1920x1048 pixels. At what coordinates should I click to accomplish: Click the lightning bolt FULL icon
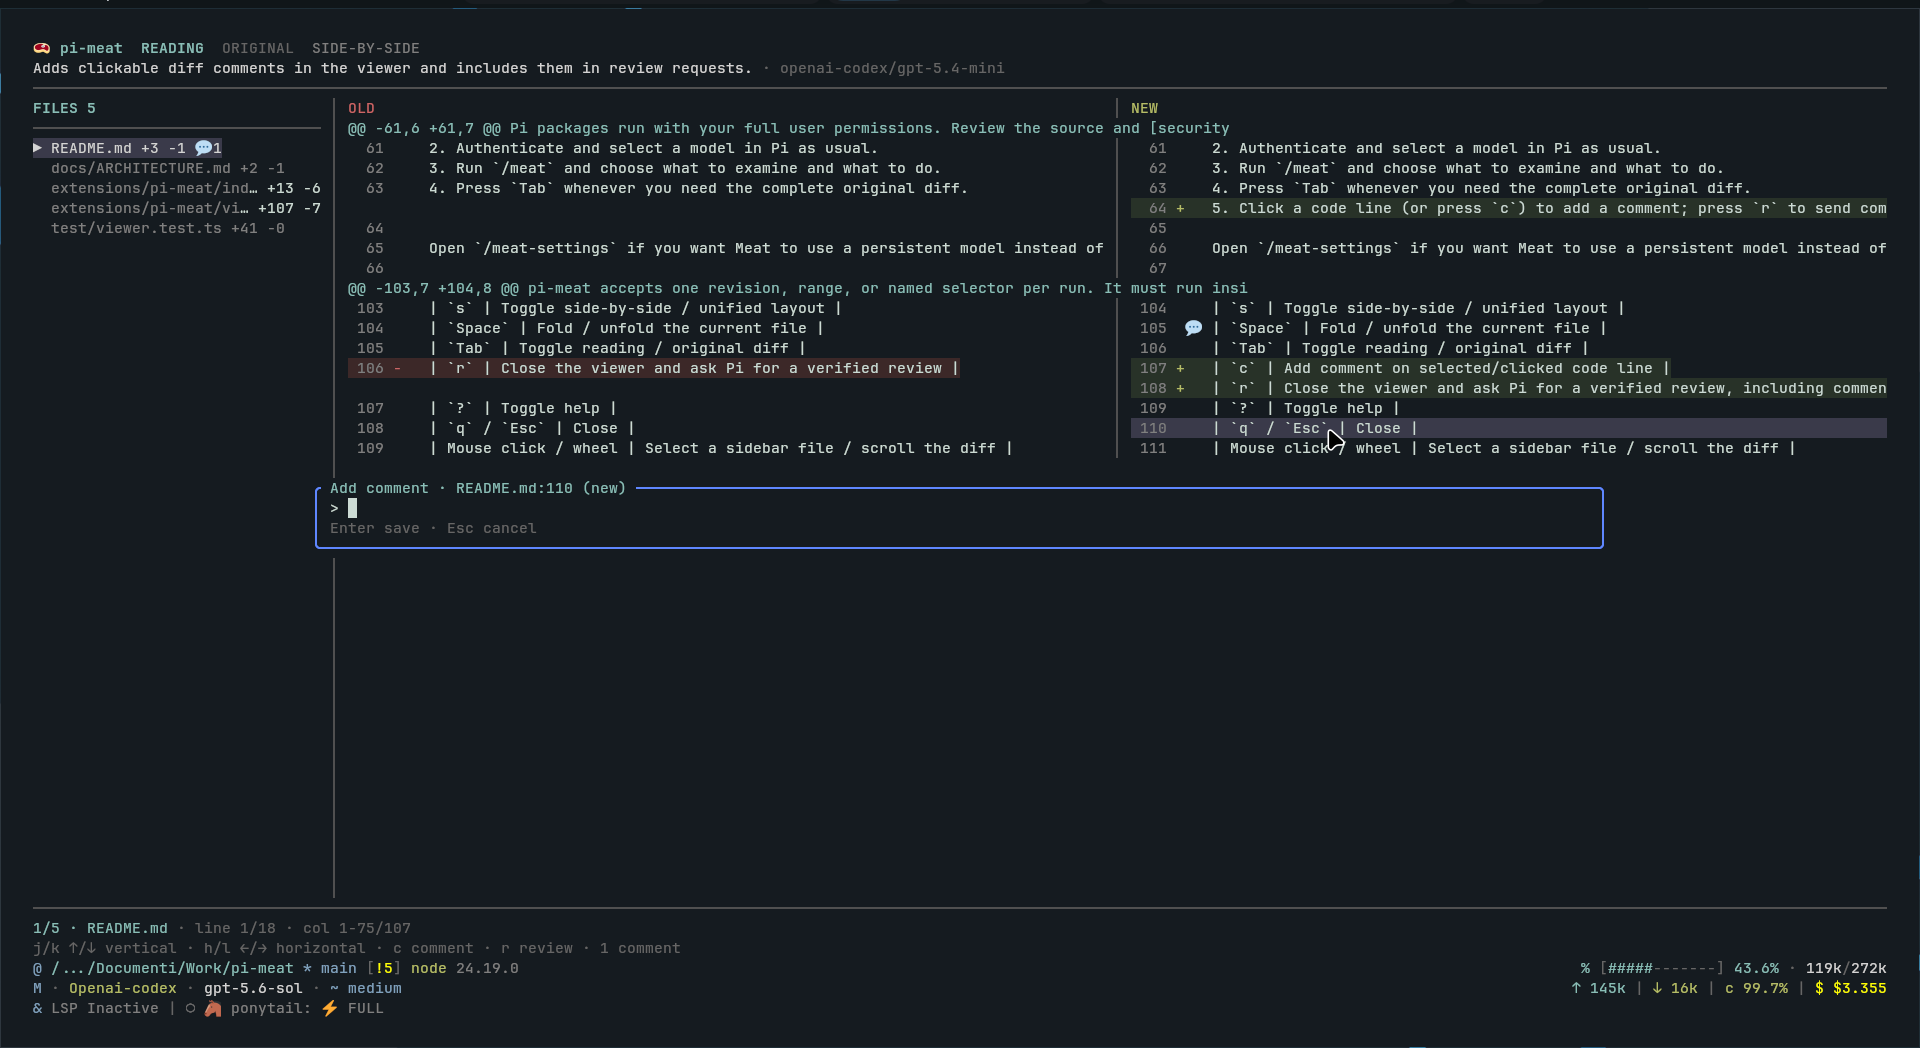click(330, 1008)
